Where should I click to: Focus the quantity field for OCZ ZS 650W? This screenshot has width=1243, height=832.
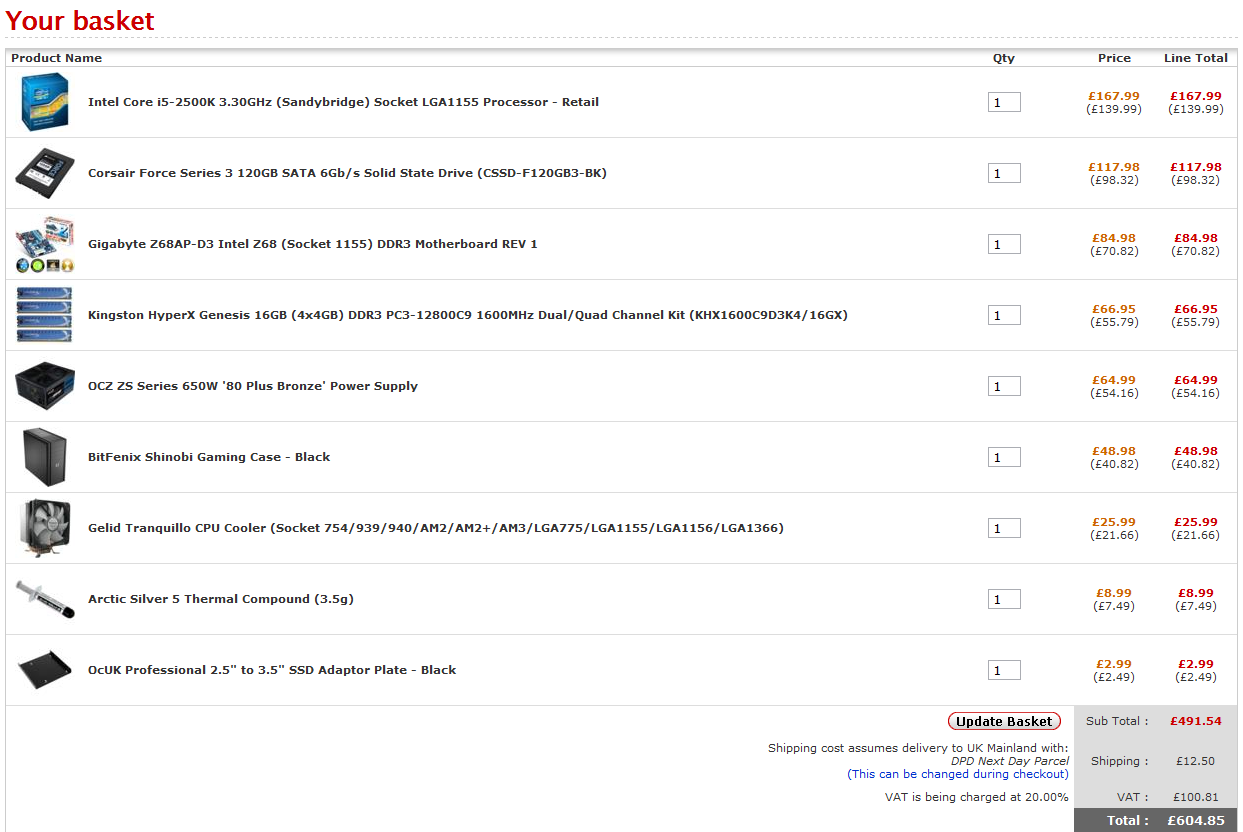1004,386
